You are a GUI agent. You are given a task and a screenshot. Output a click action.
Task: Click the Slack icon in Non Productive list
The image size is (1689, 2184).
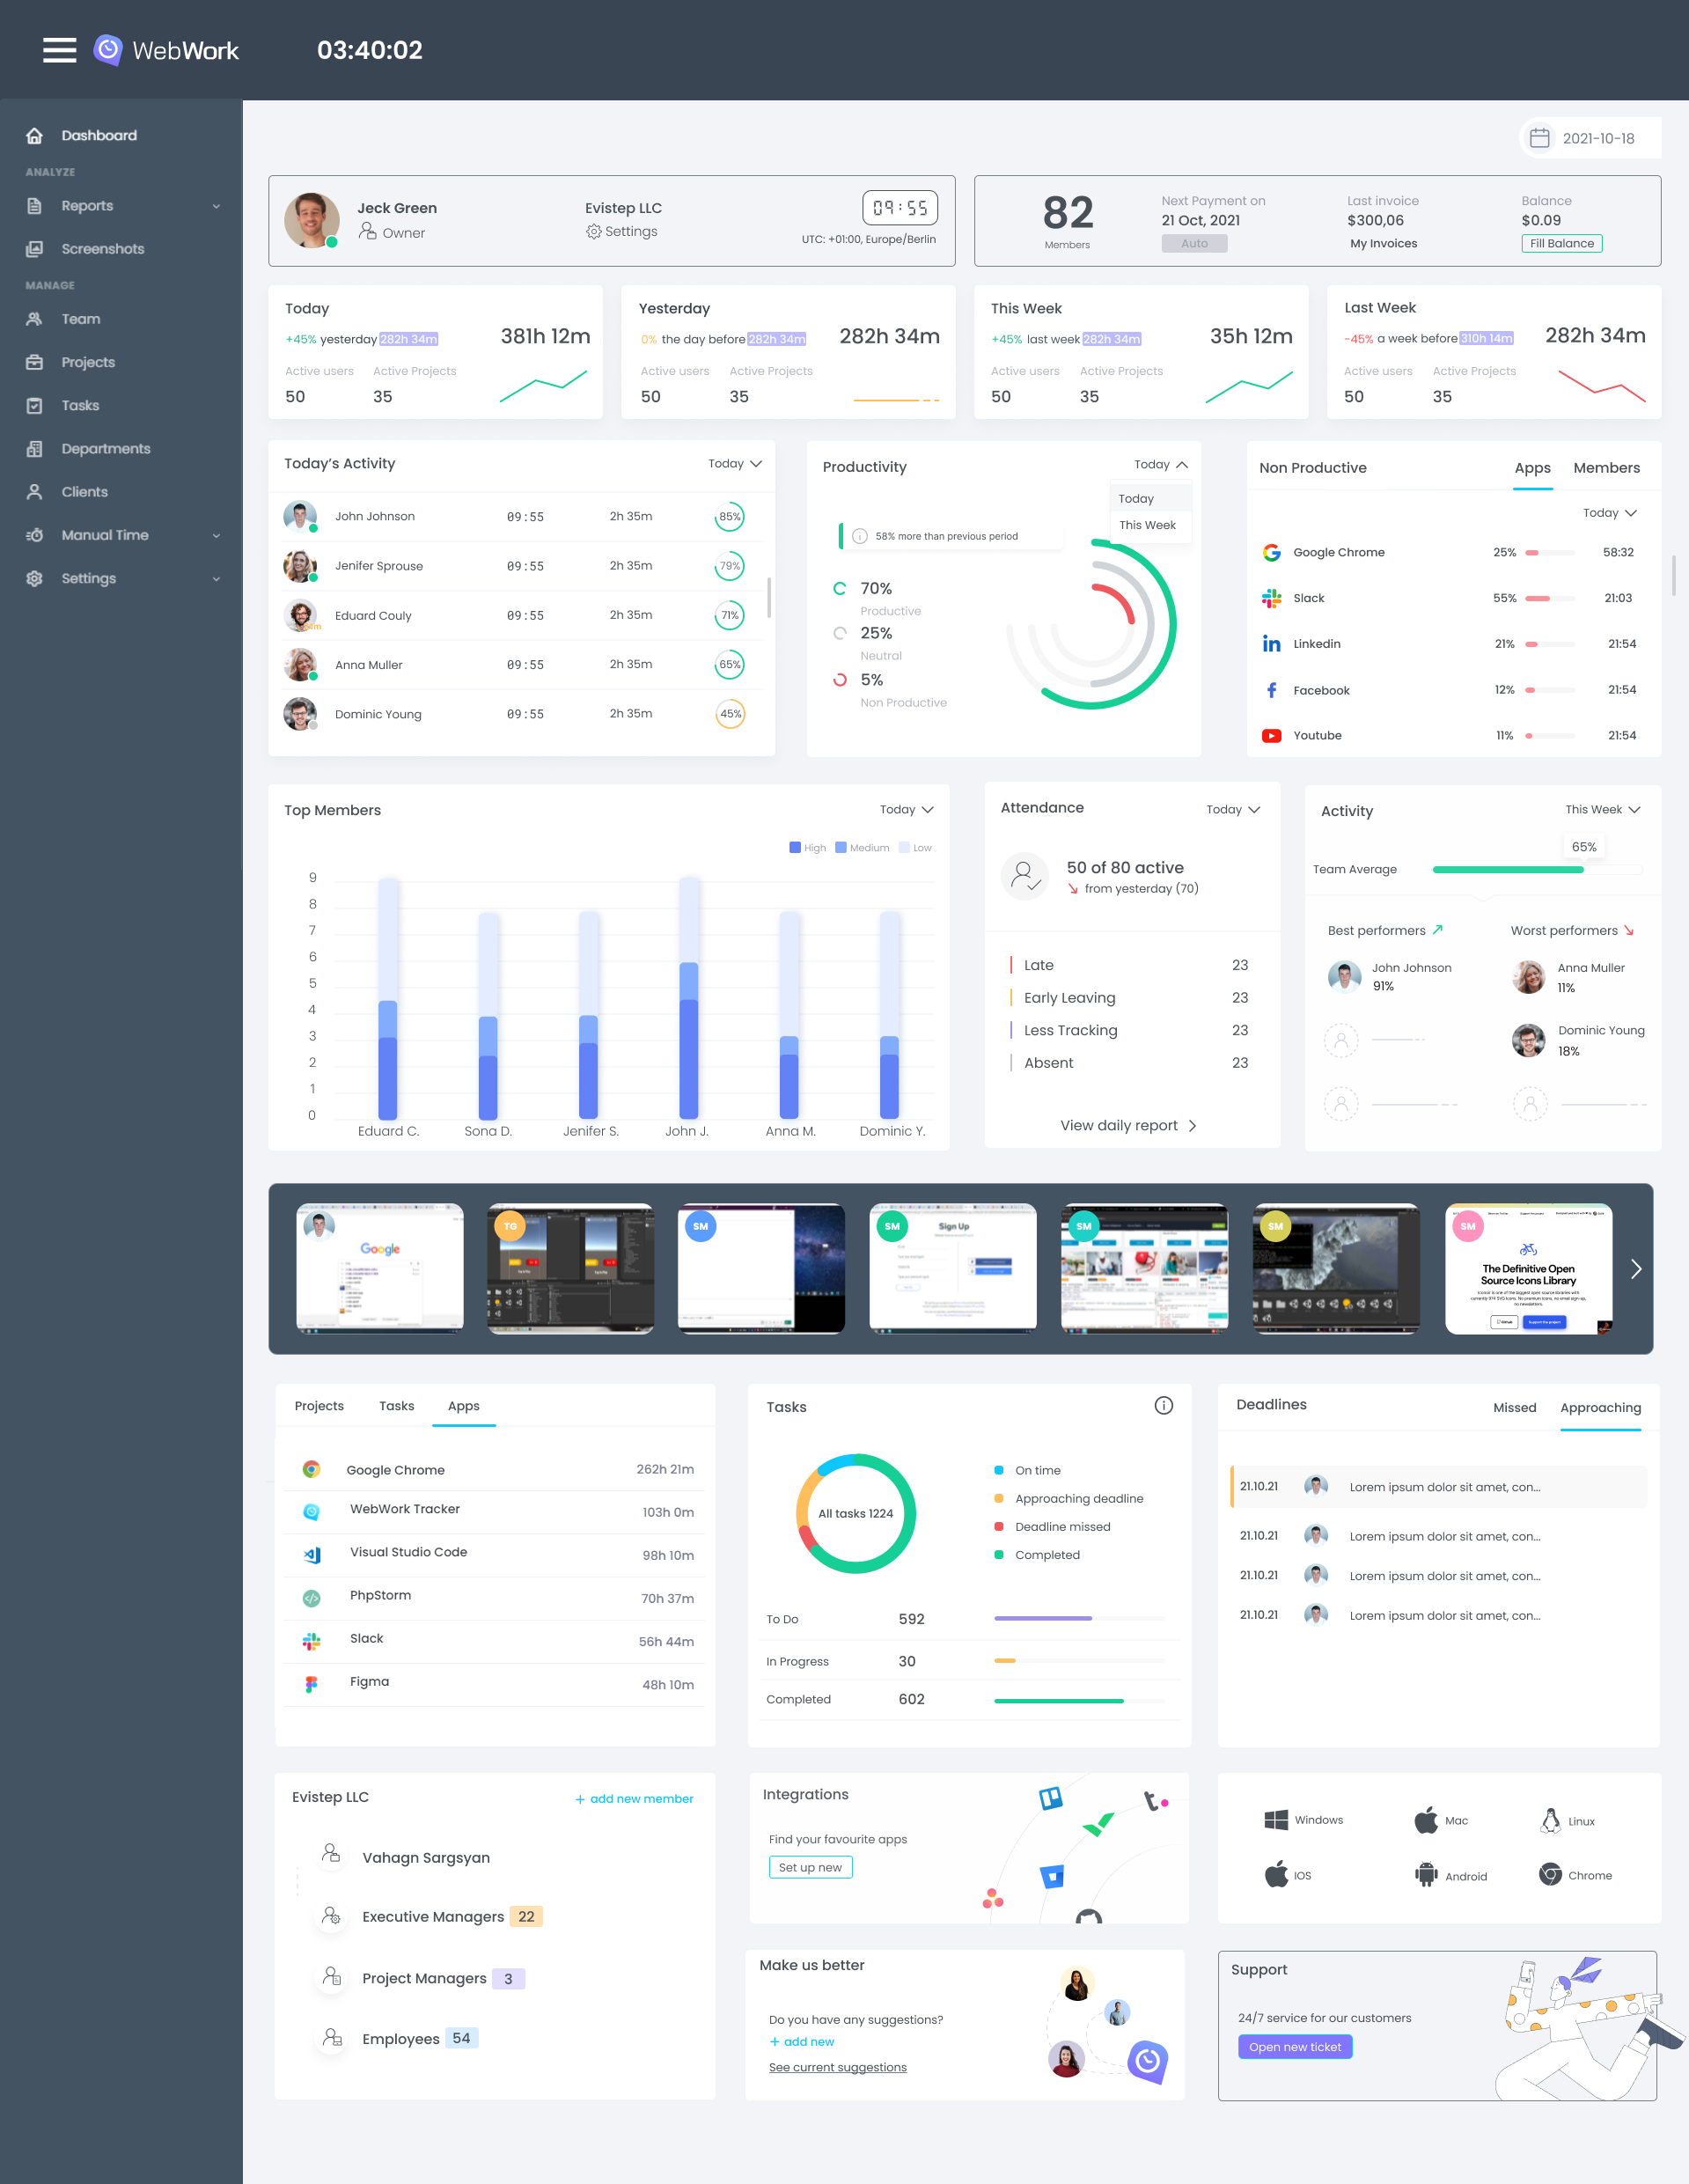coord(1271,598)
